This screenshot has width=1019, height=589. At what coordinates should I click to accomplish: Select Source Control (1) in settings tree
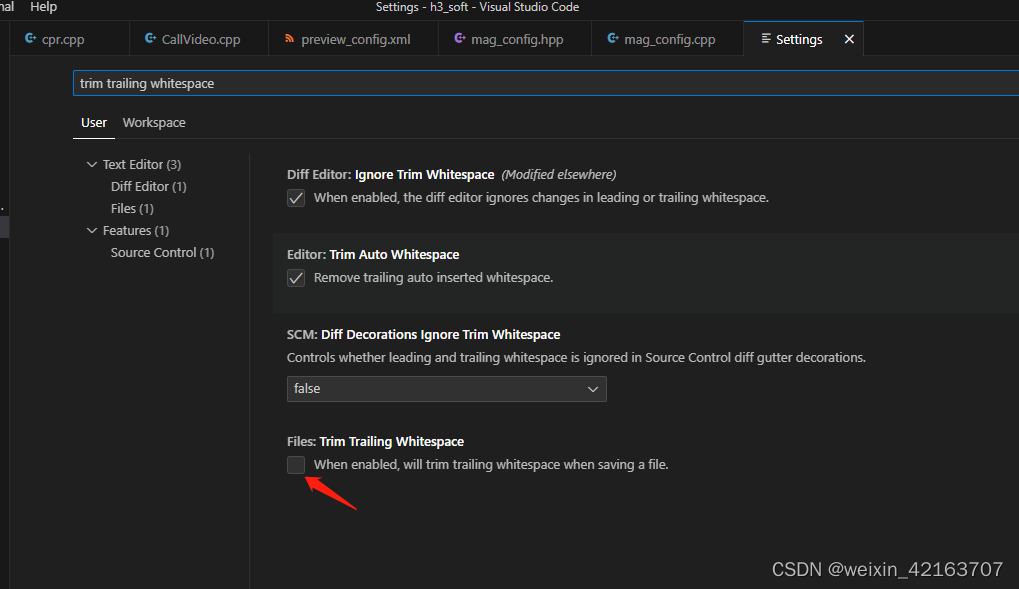[162, 252]
